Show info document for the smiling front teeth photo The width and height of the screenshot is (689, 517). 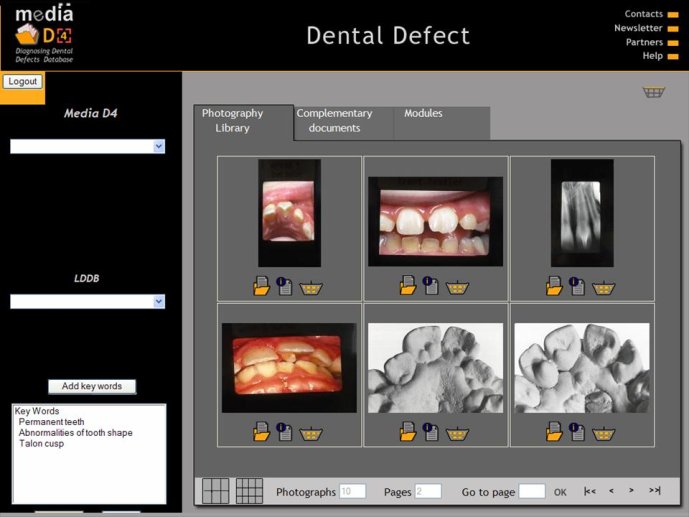point(431,285)
